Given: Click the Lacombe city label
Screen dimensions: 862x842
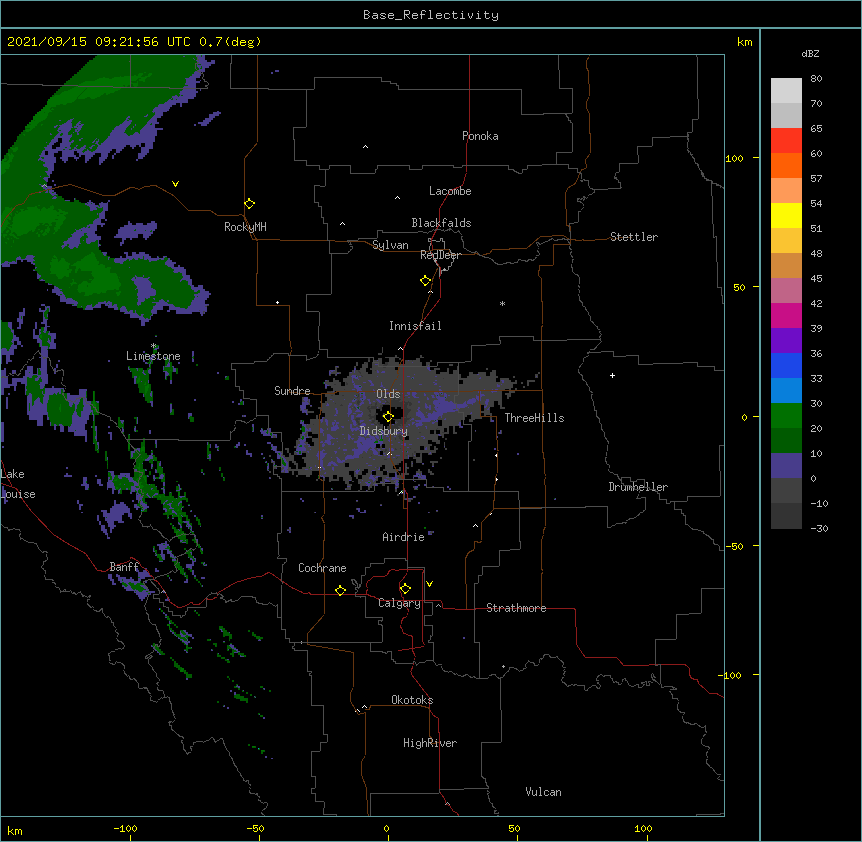Looking at the screenshot, I should coord(450,191).
